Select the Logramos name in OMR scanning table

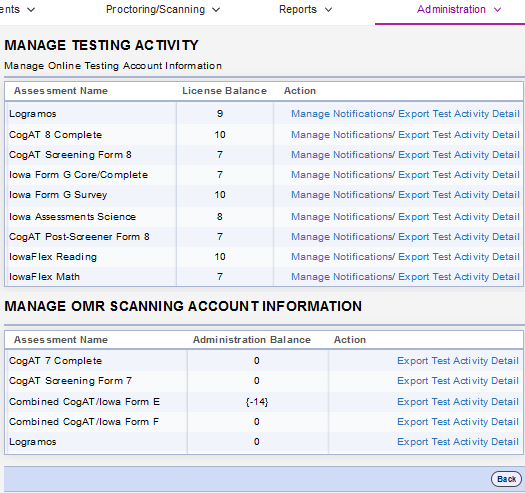pos(32,442)
